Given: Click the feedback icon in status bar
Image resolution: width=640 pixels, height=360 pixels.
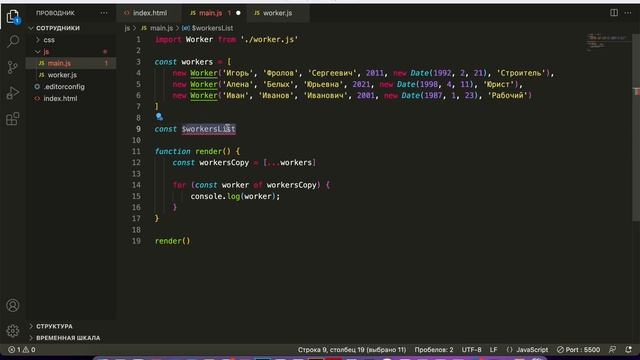Looking at the screenshot, I should [612, 349].
